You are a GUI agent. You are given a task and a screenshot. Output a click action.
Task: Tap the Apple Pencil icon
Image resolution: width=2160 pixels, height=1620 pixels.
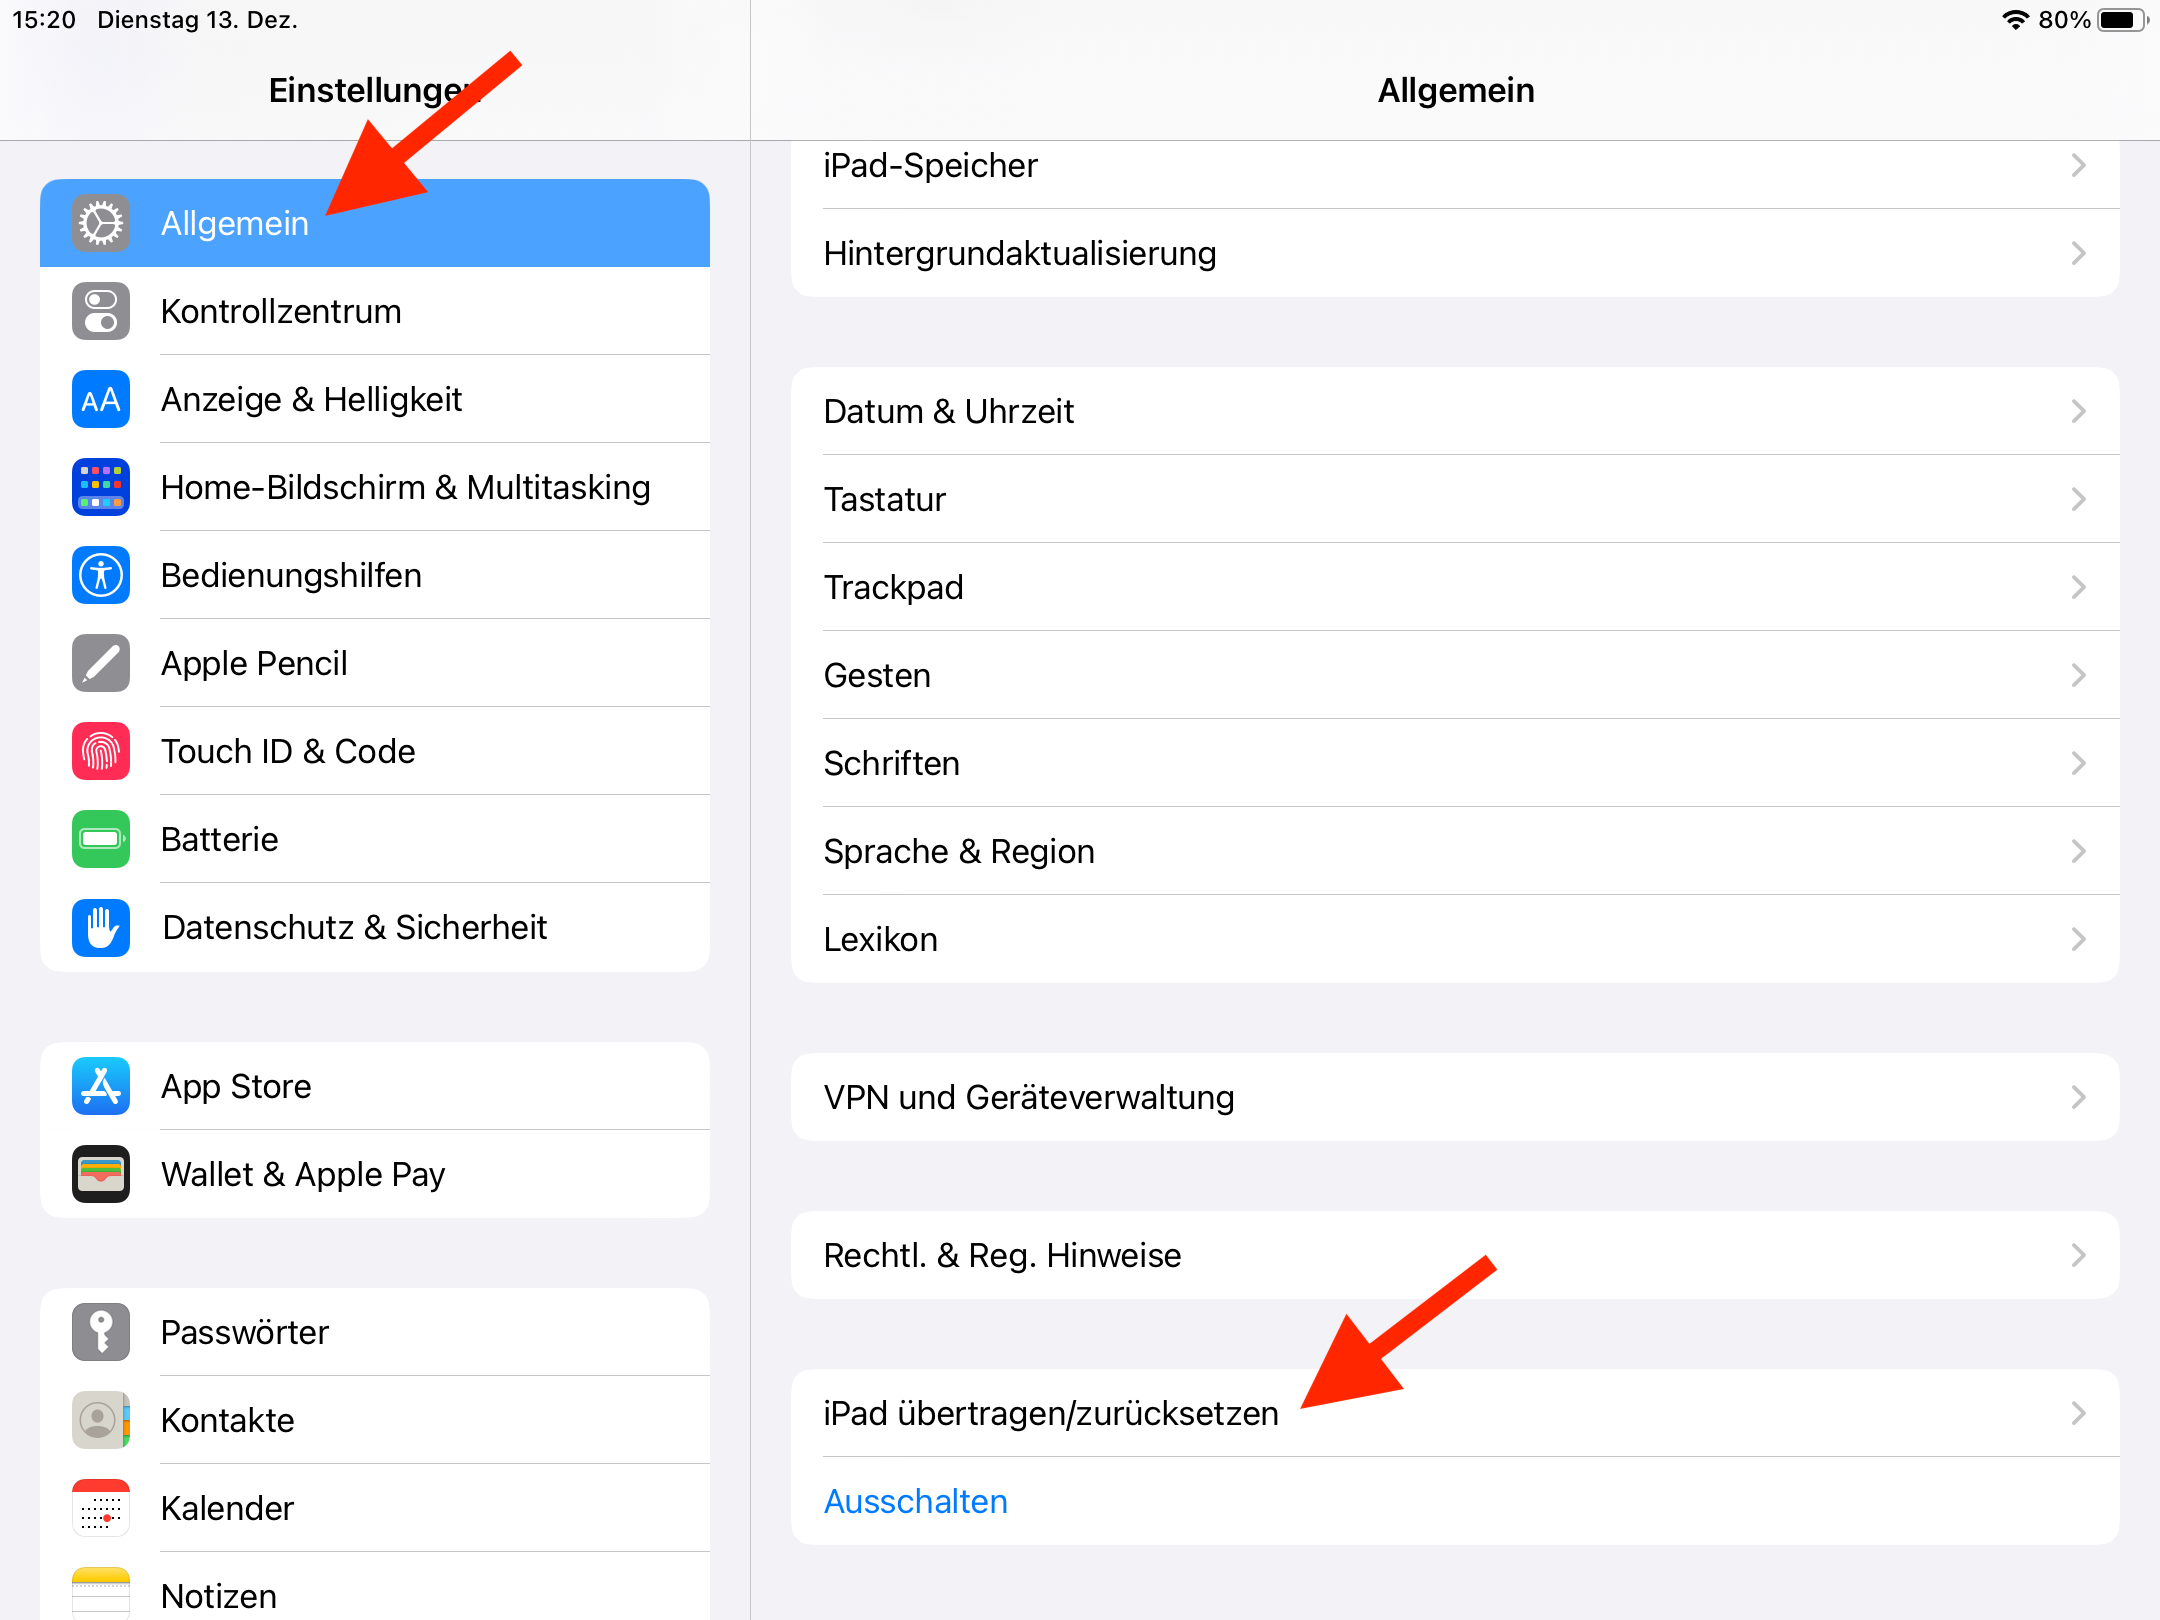101,663
